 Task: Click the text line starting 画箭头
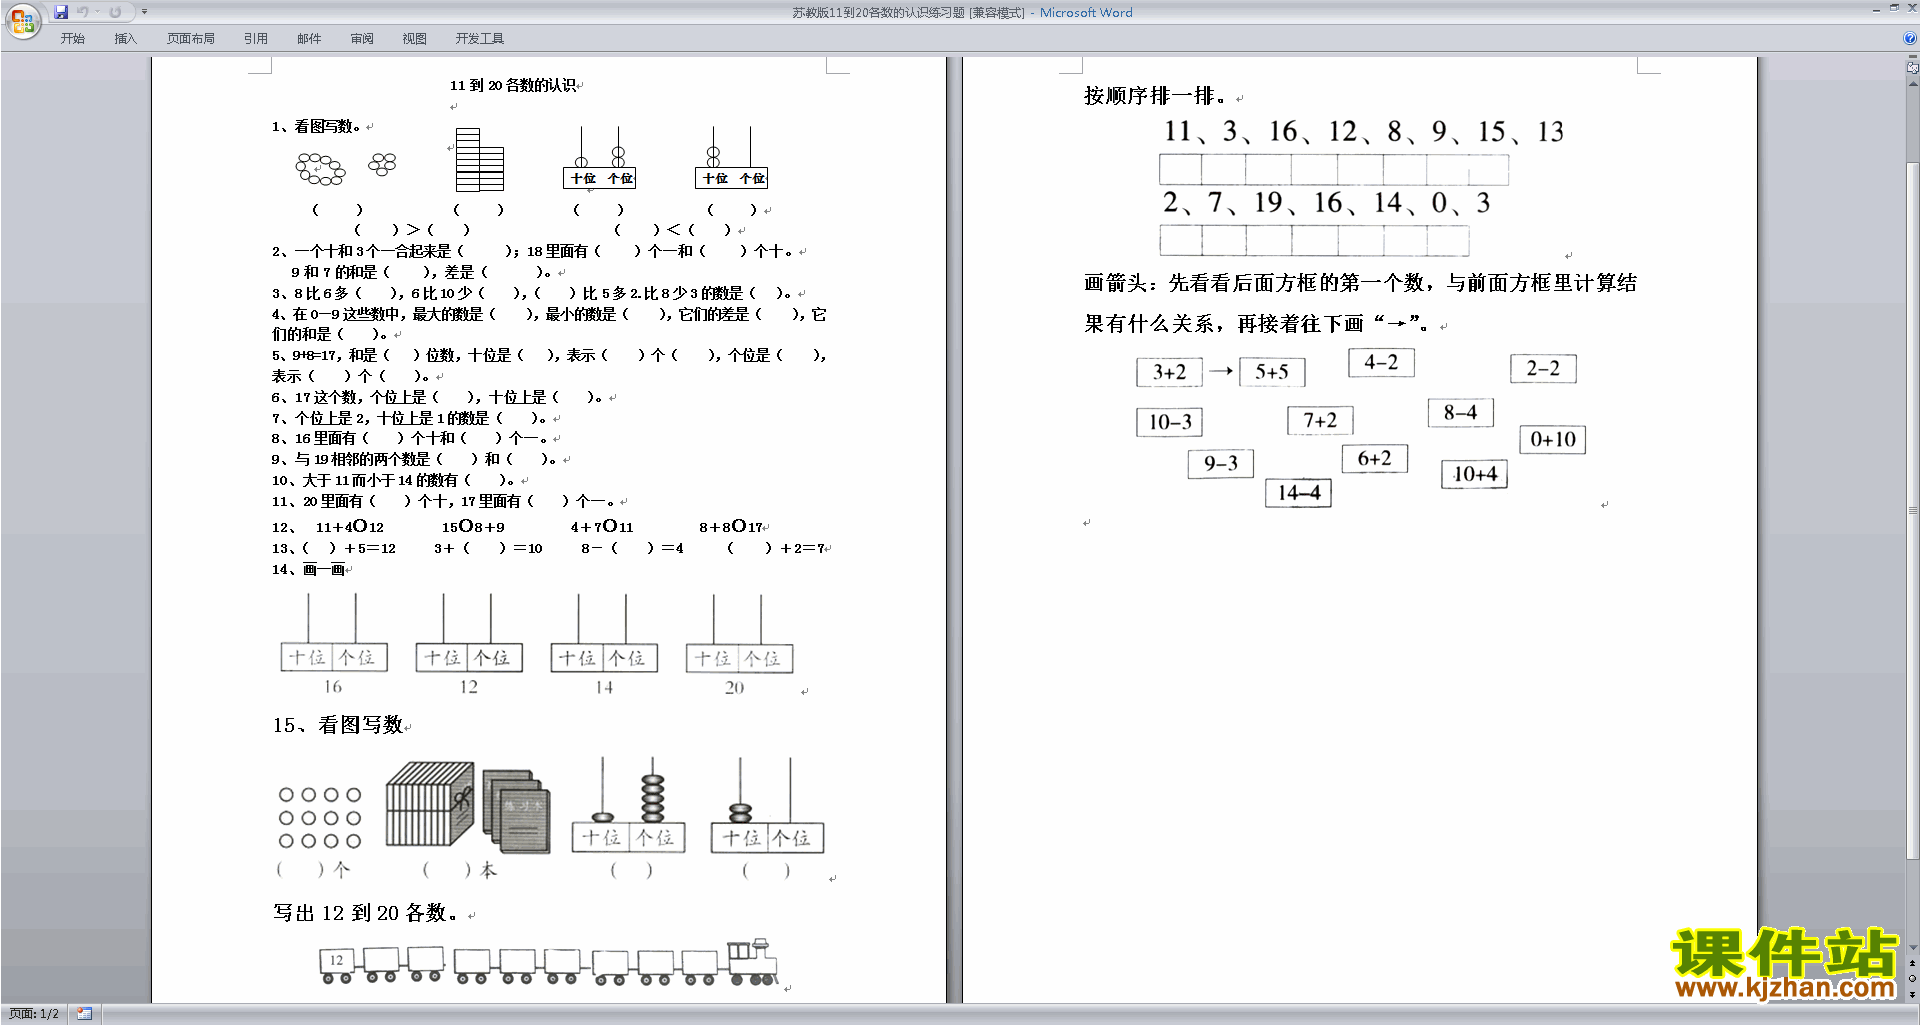click(1360, 283)
